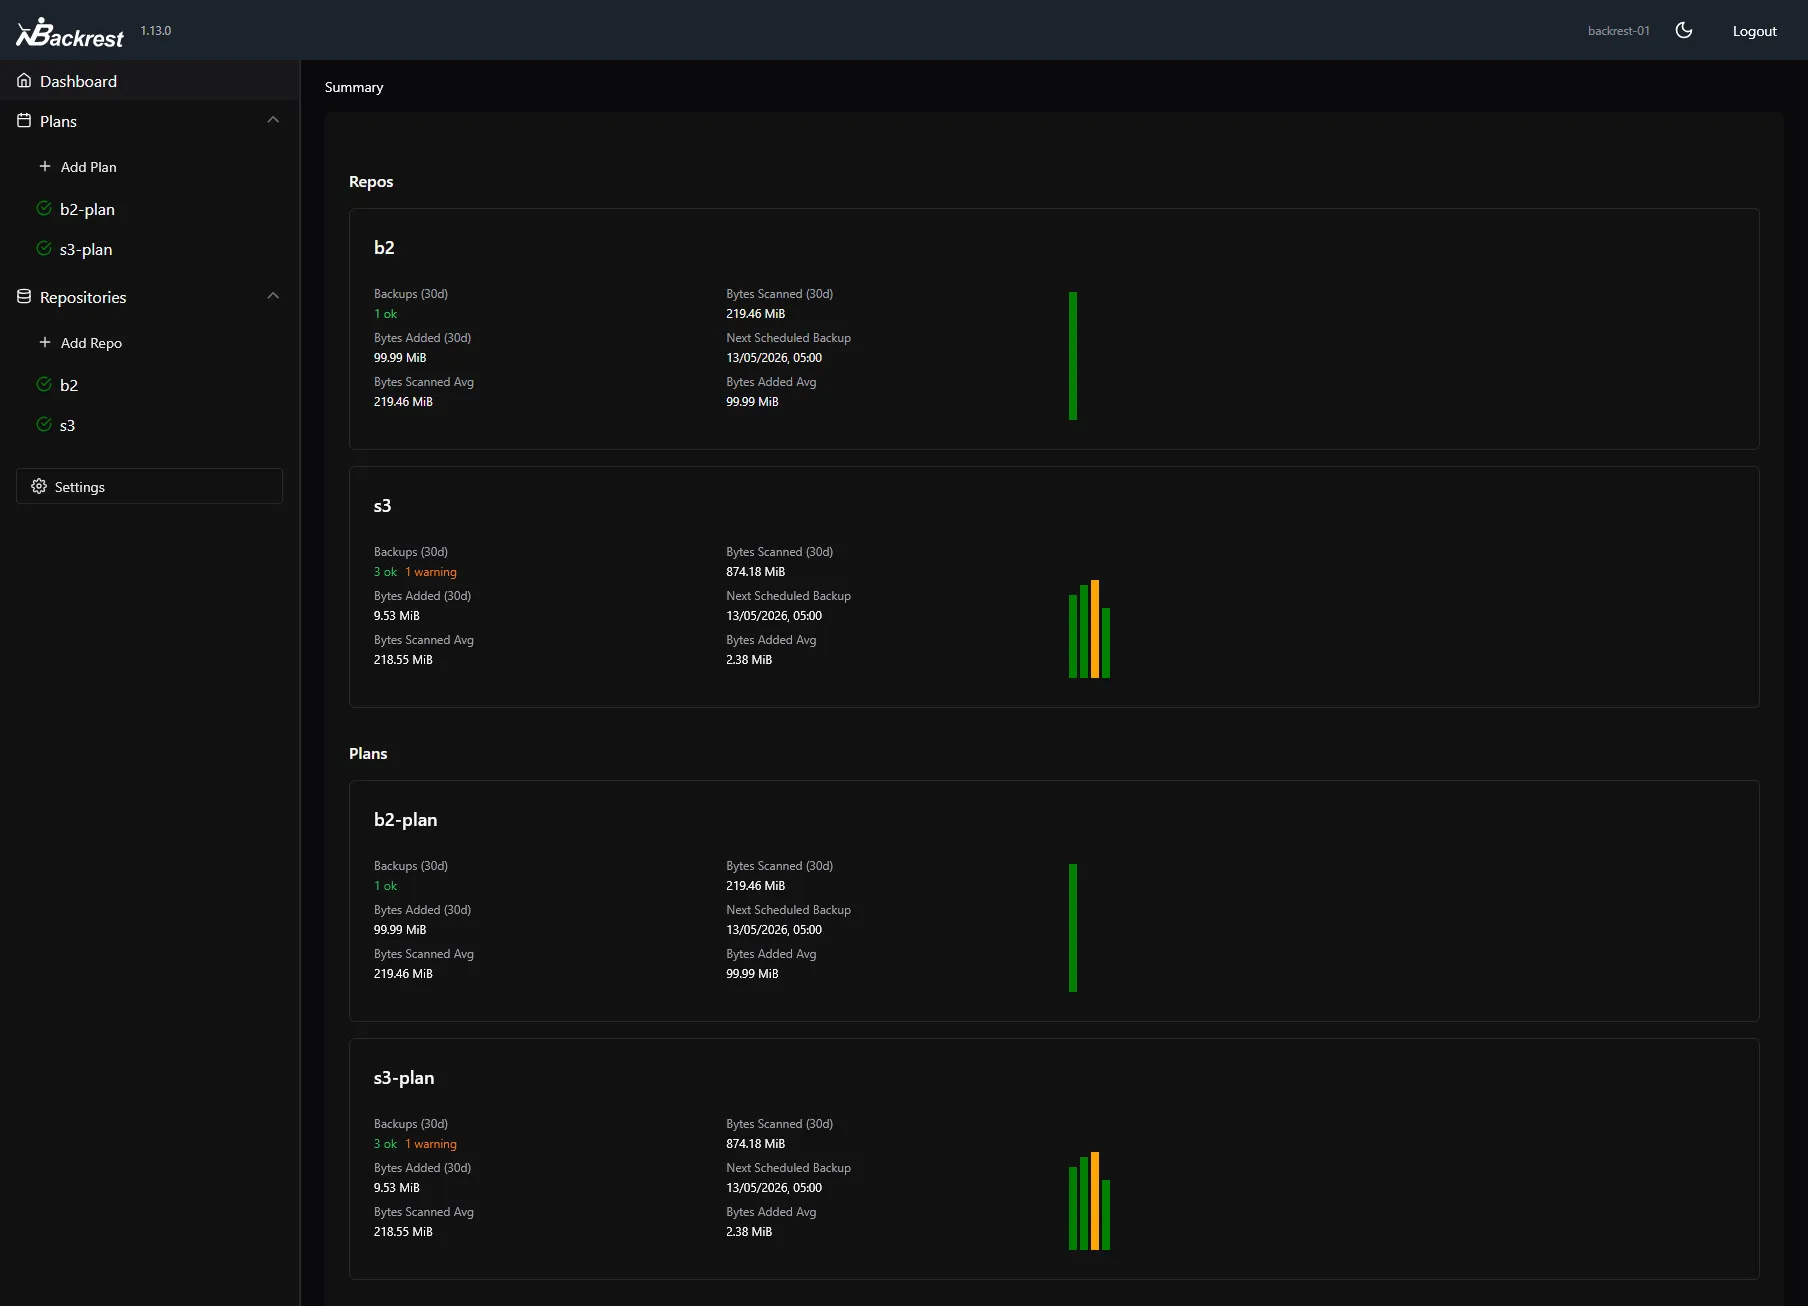
Task: Click the b2-plan status check icon
Action: [x=44, y=208]
